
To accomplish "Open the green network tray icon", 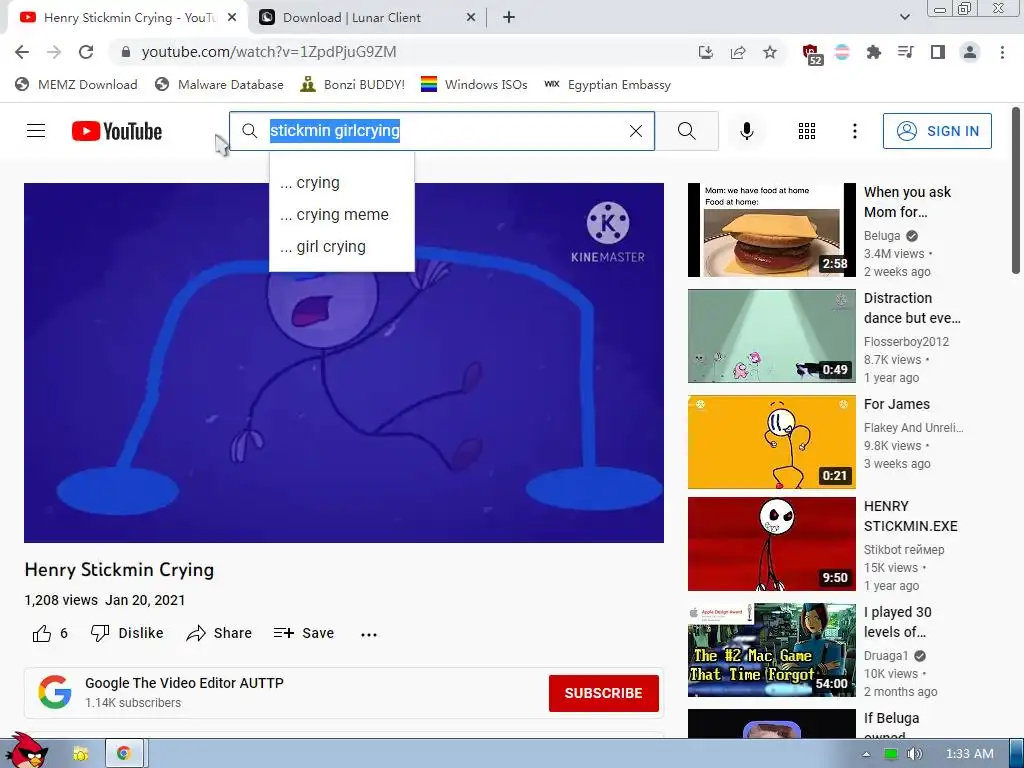I will [890, 754].
